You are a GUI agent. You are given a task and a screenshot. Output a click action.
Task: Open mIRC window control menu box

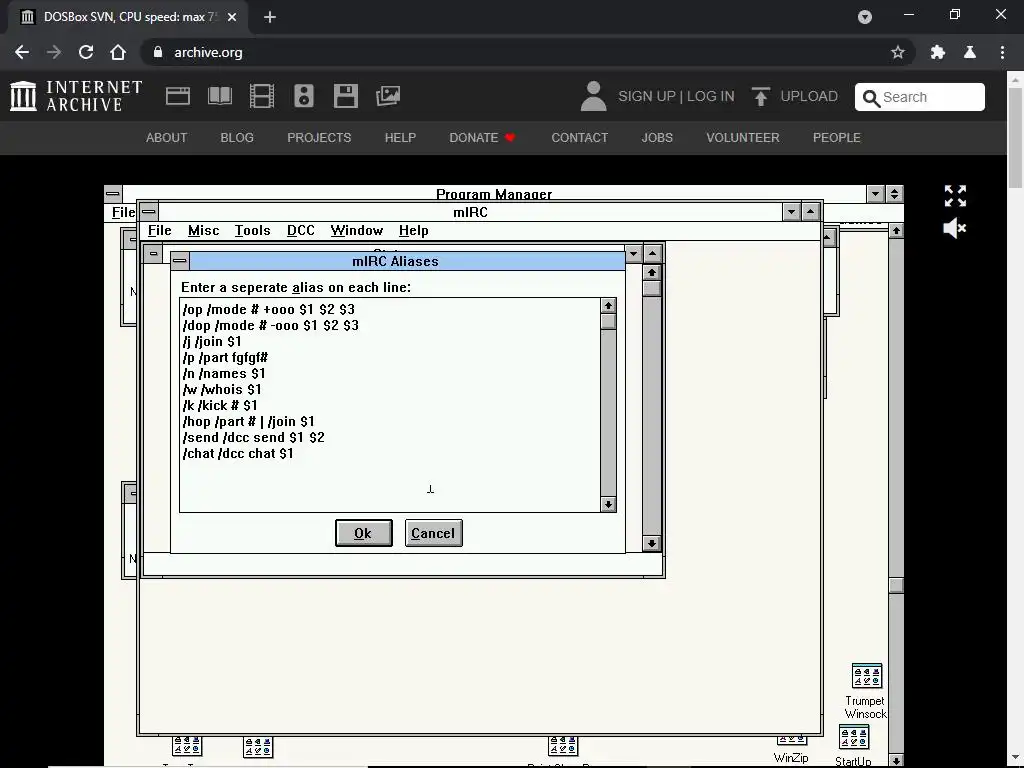pos(149,212)
